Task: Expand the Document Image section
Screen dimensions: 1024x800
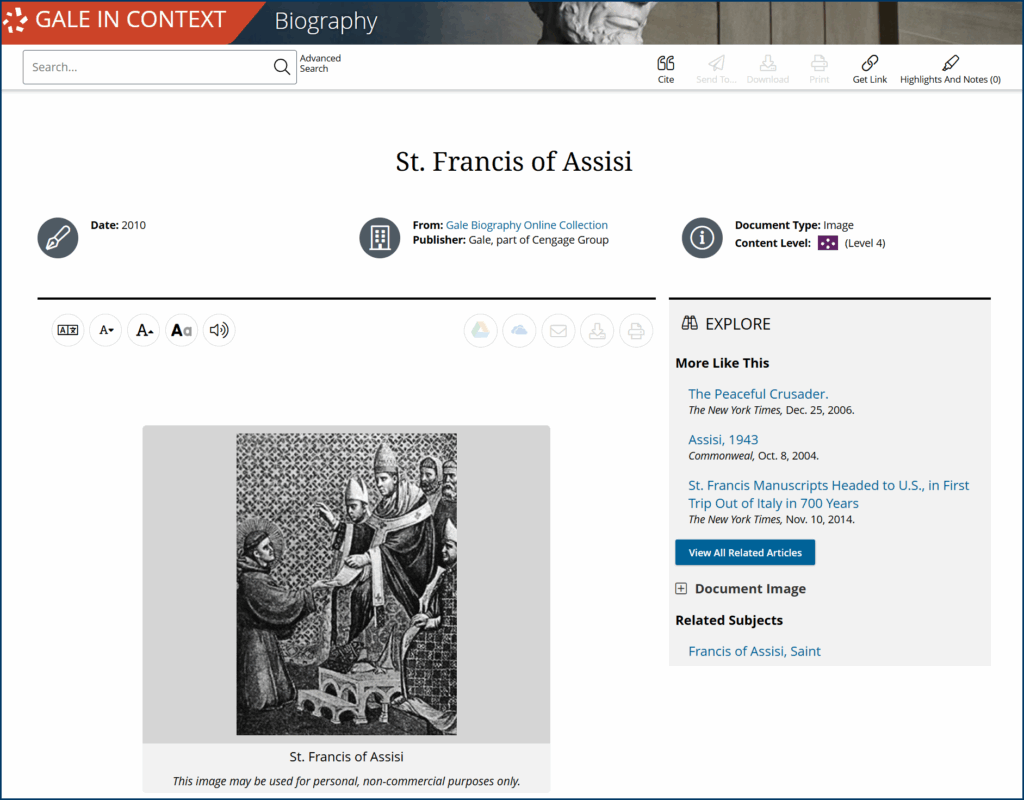Action: coord(681,589)
